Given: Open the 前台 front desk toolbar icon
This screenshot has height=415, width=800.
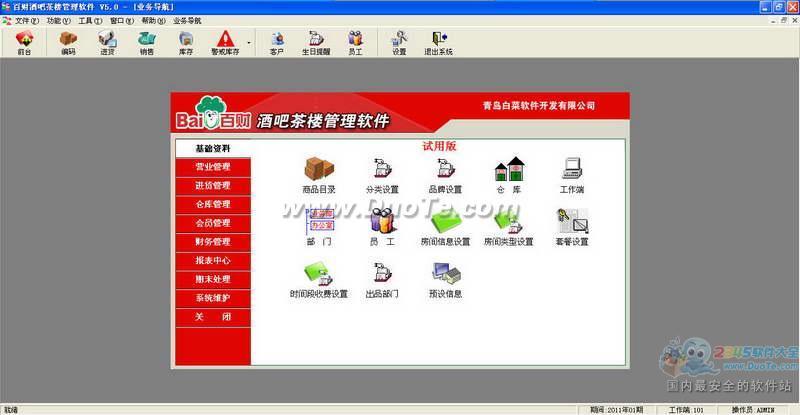Looking at the screenshot, I should 24,43.
